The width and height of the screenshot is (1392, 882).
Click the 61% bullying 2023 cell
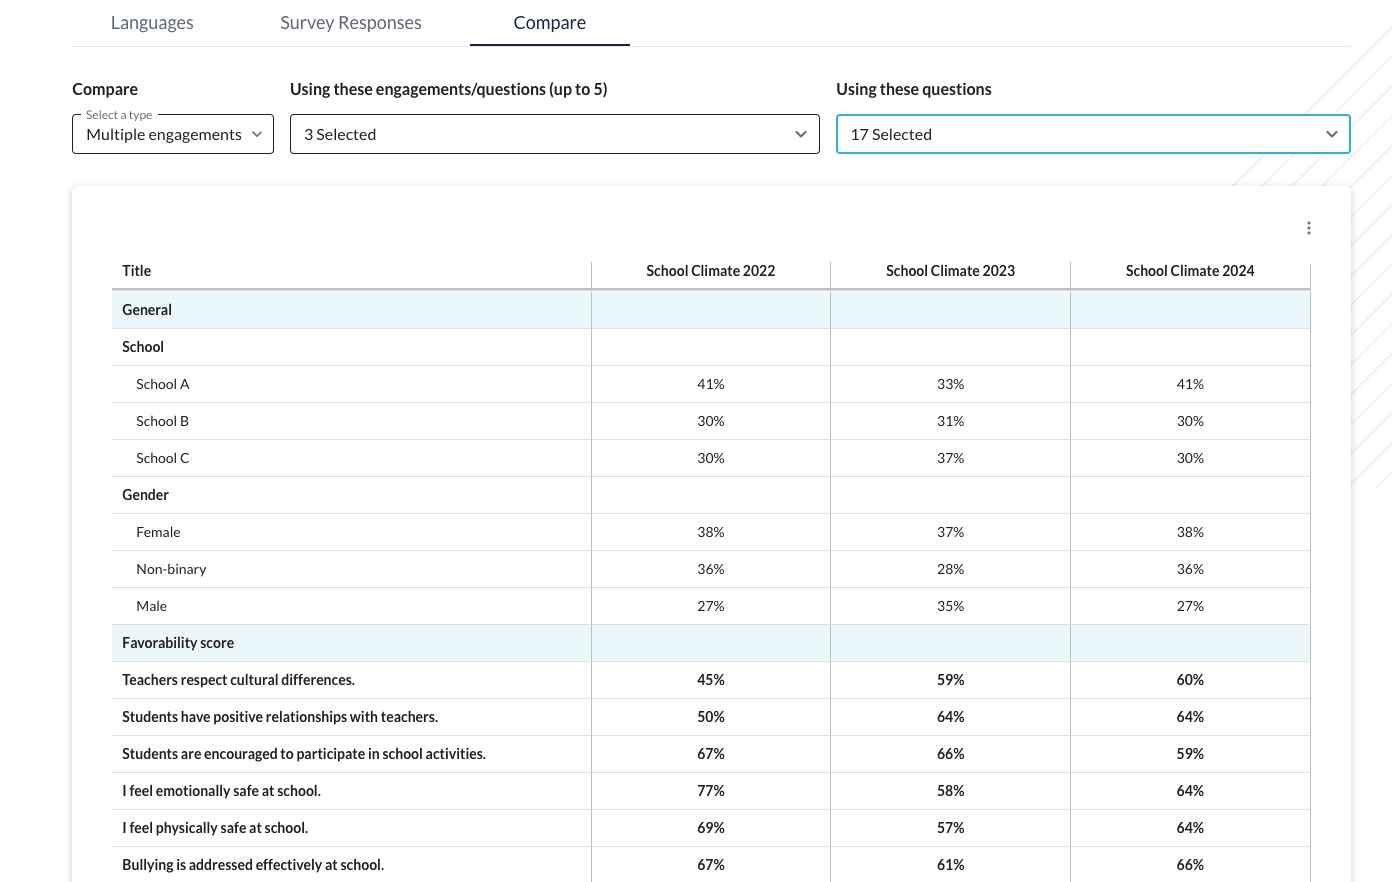tap(951, 865)
